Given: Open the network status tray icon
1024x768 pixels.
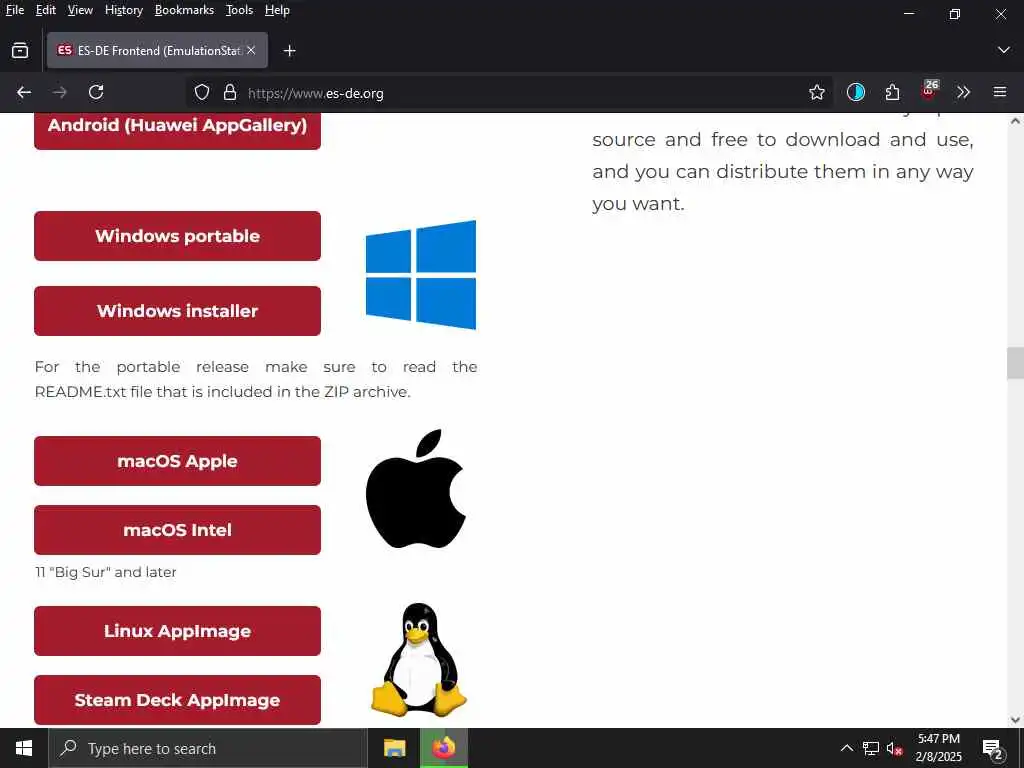Looking at the screenshot, I should (871, 748).
